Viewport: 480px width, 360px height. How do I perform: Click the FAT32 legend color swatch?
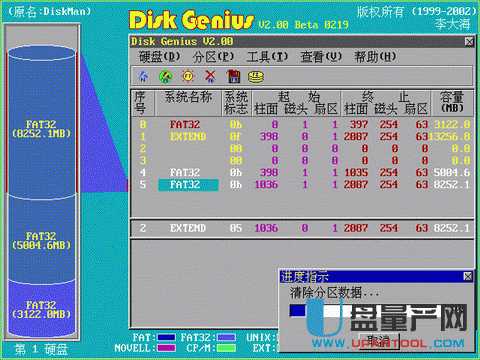[x=227, y=338]
